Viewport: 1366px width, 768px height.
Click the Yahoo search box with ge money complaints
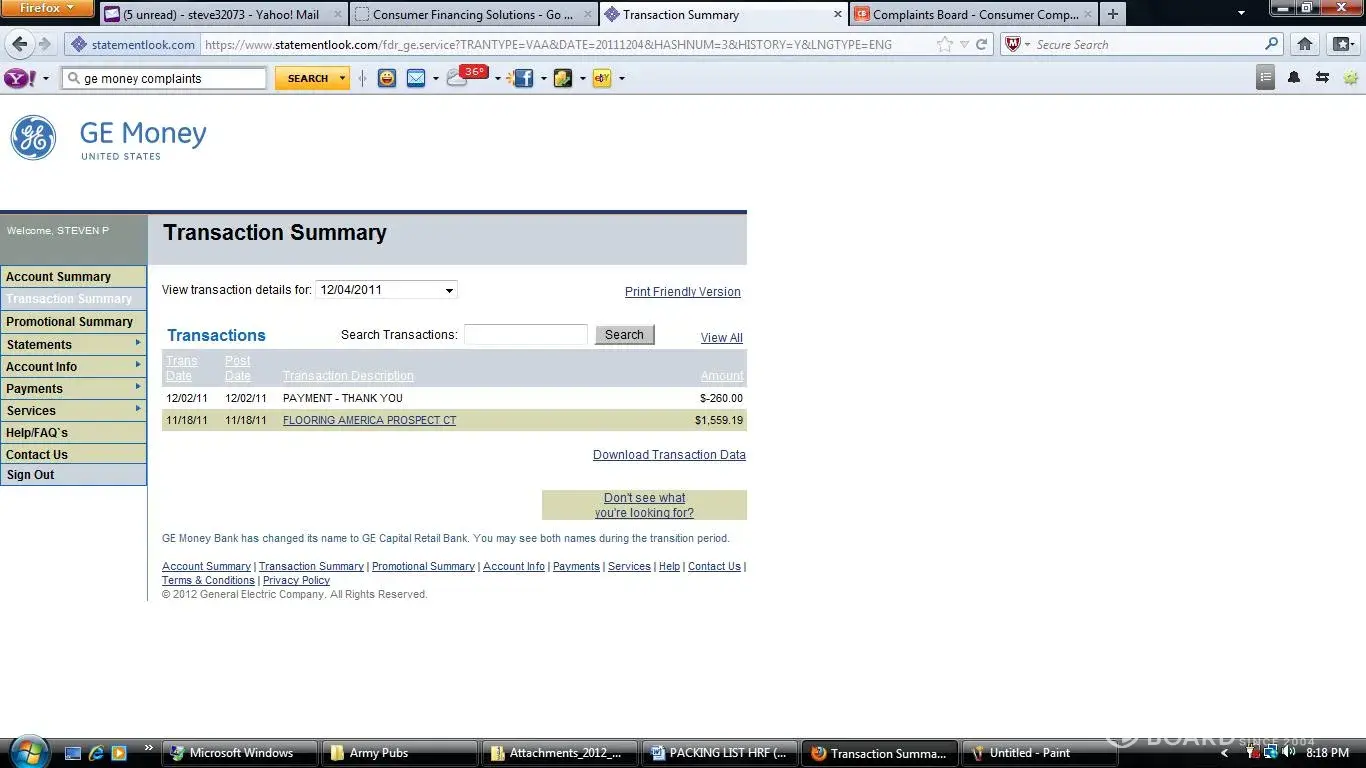click(165, 78)
